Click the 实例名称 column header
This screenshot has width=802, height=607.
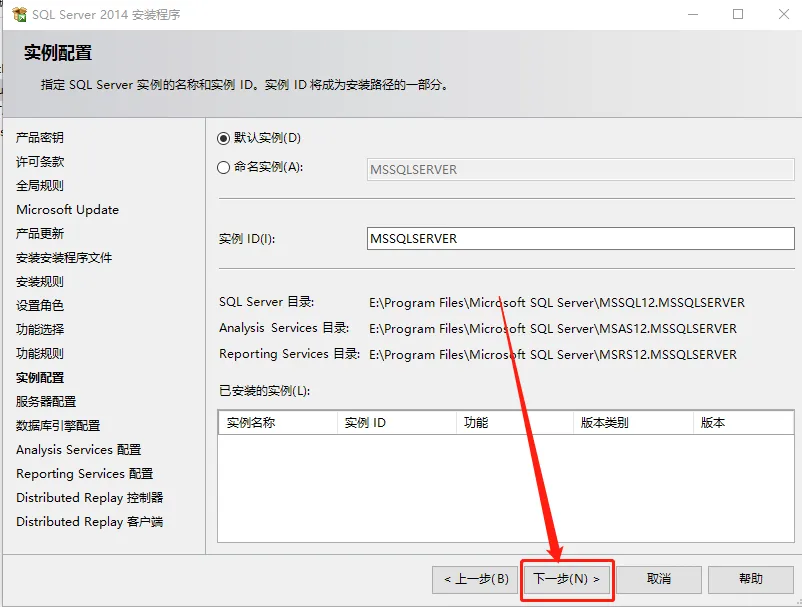coord(278,423)
